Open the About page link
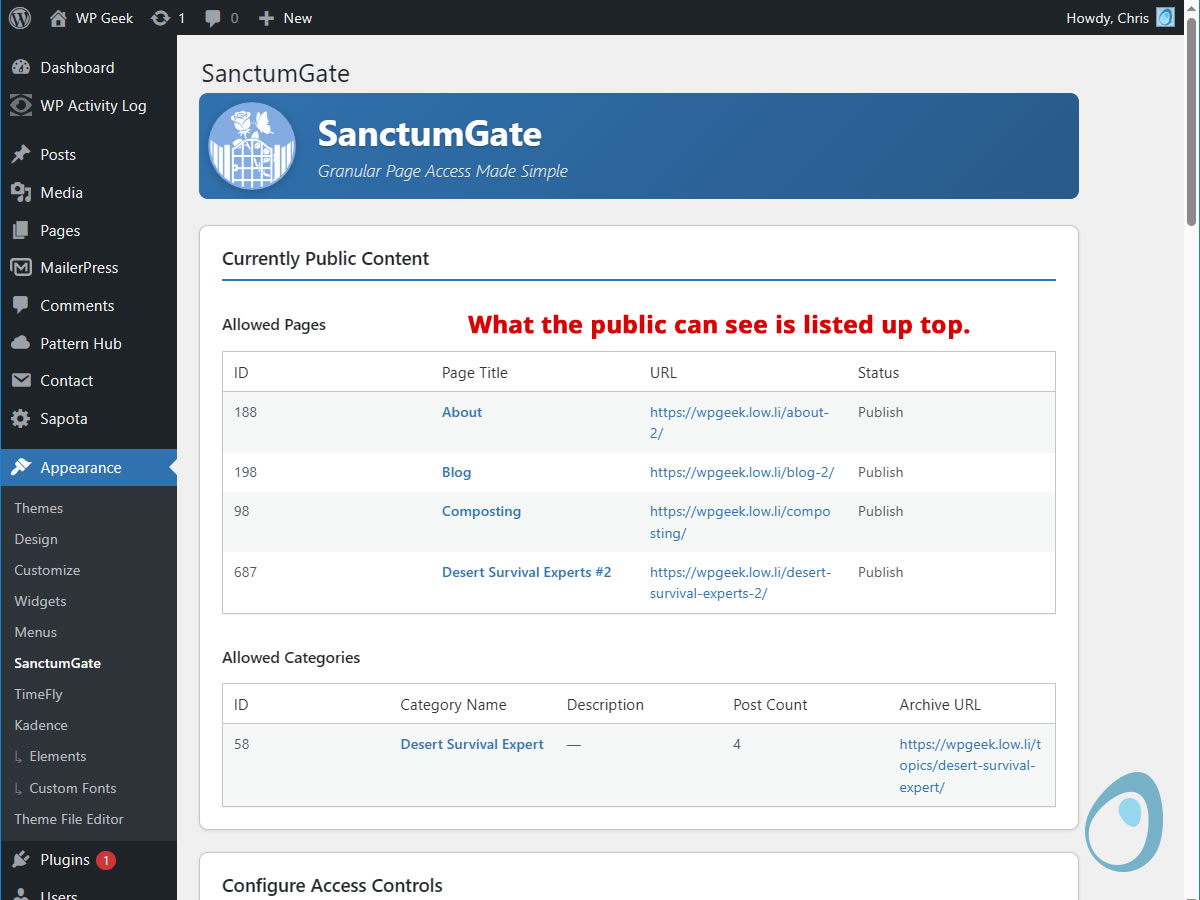 pyautogui.click(x=461, y=411)
